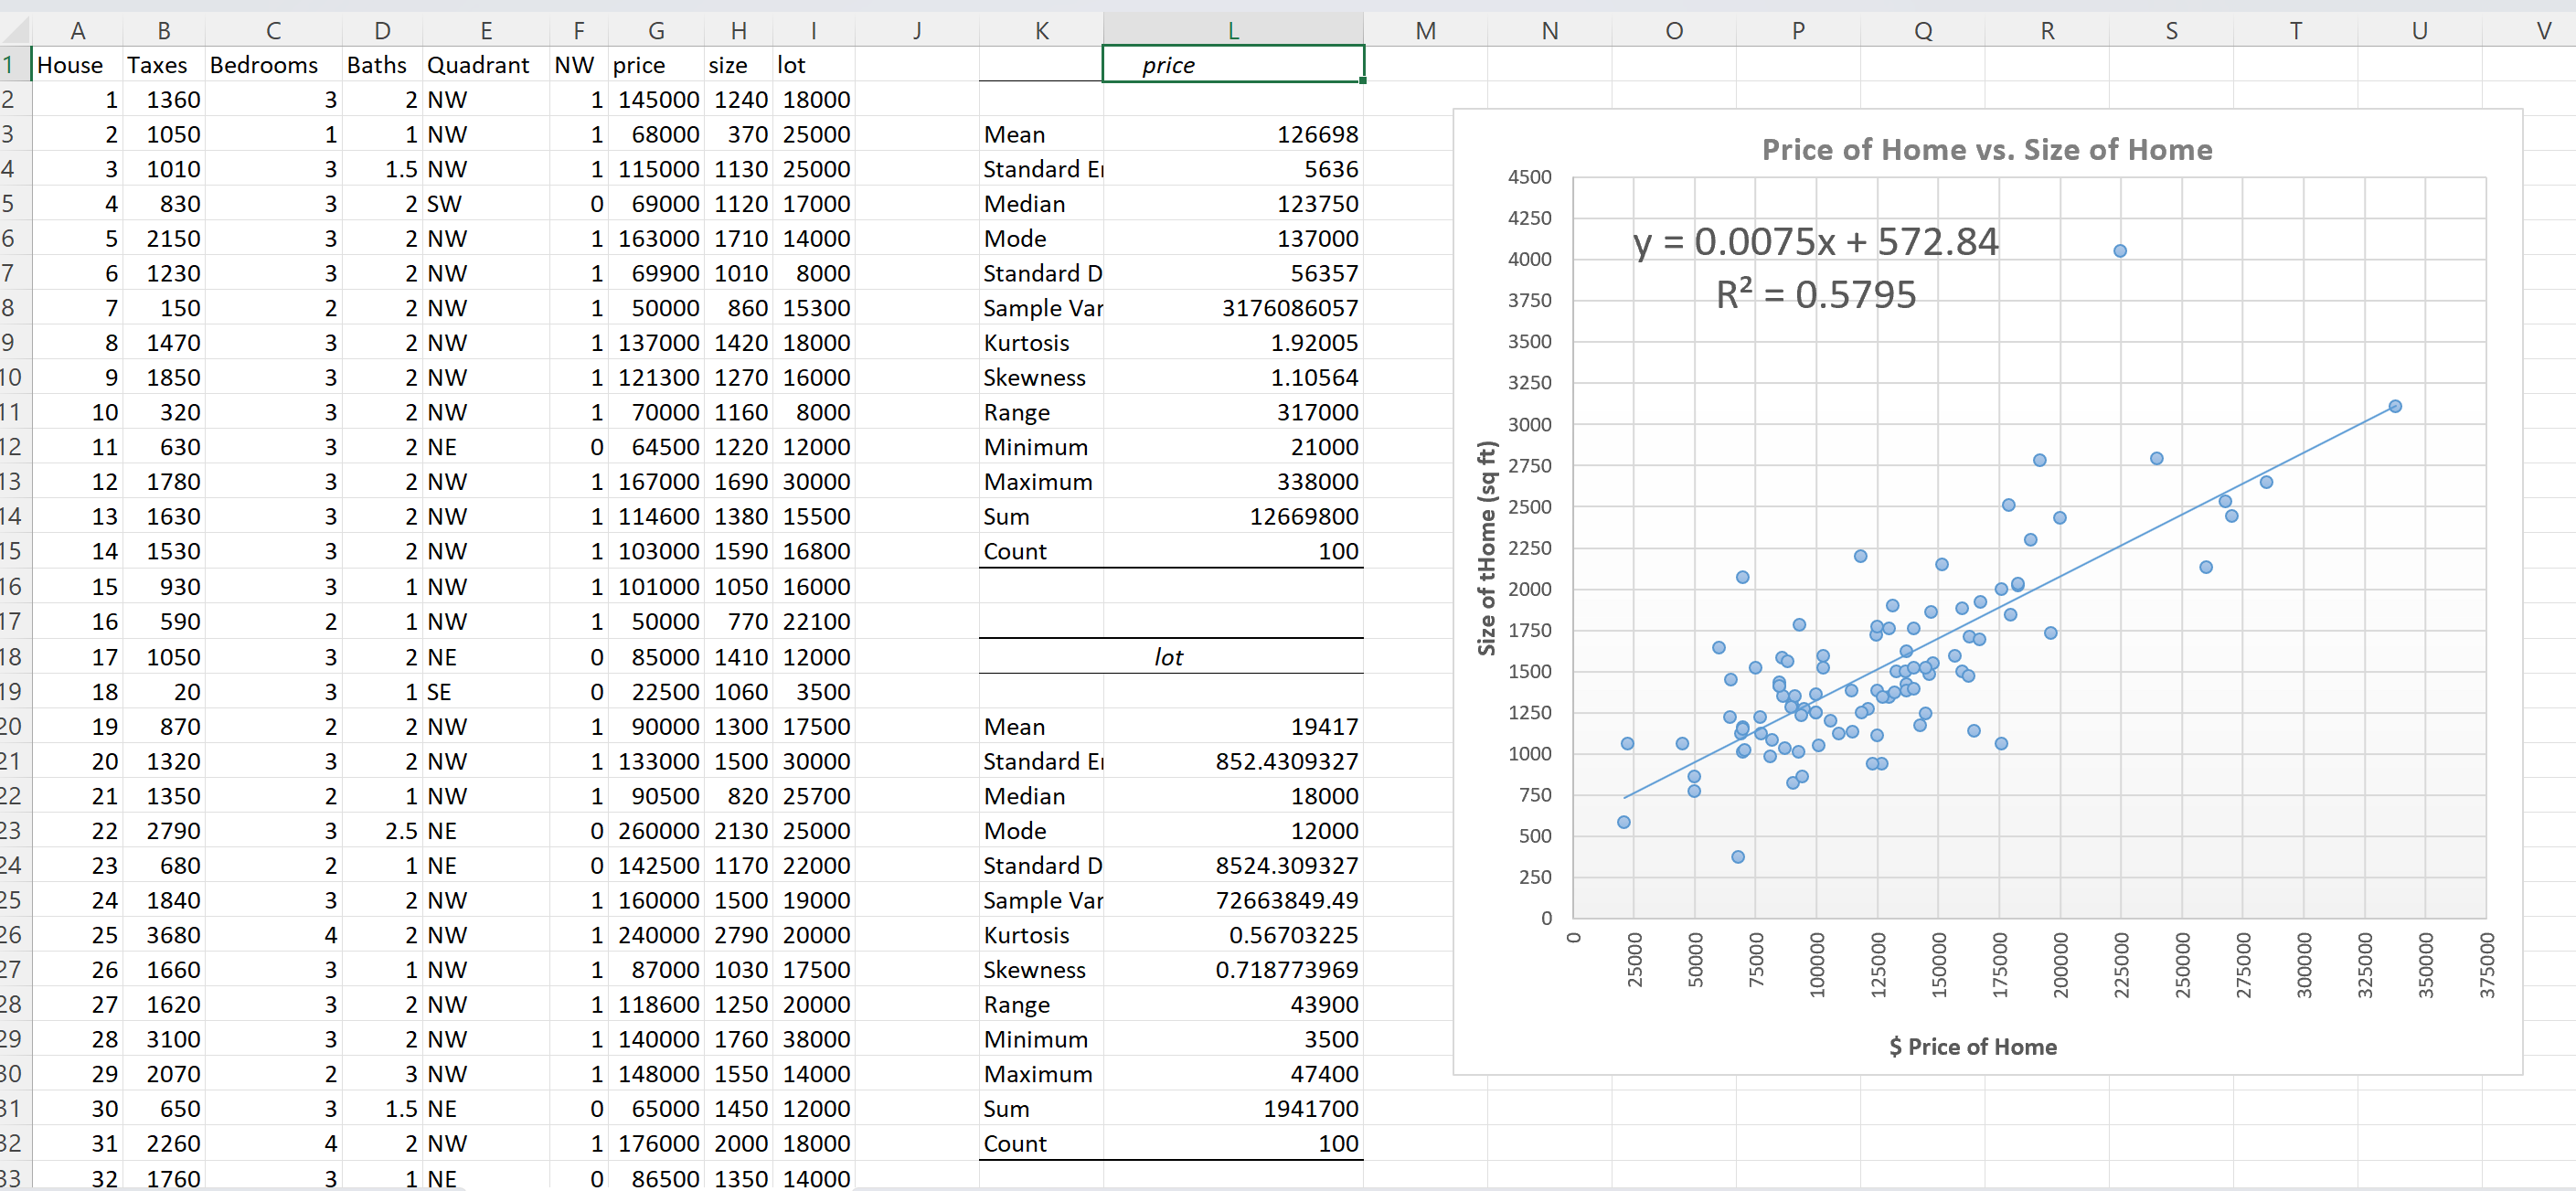Screen dimensions: 2576x1191
Task: Click the 'Taxes' header cell
Action: pyautogui.click(x=157, y=65)
